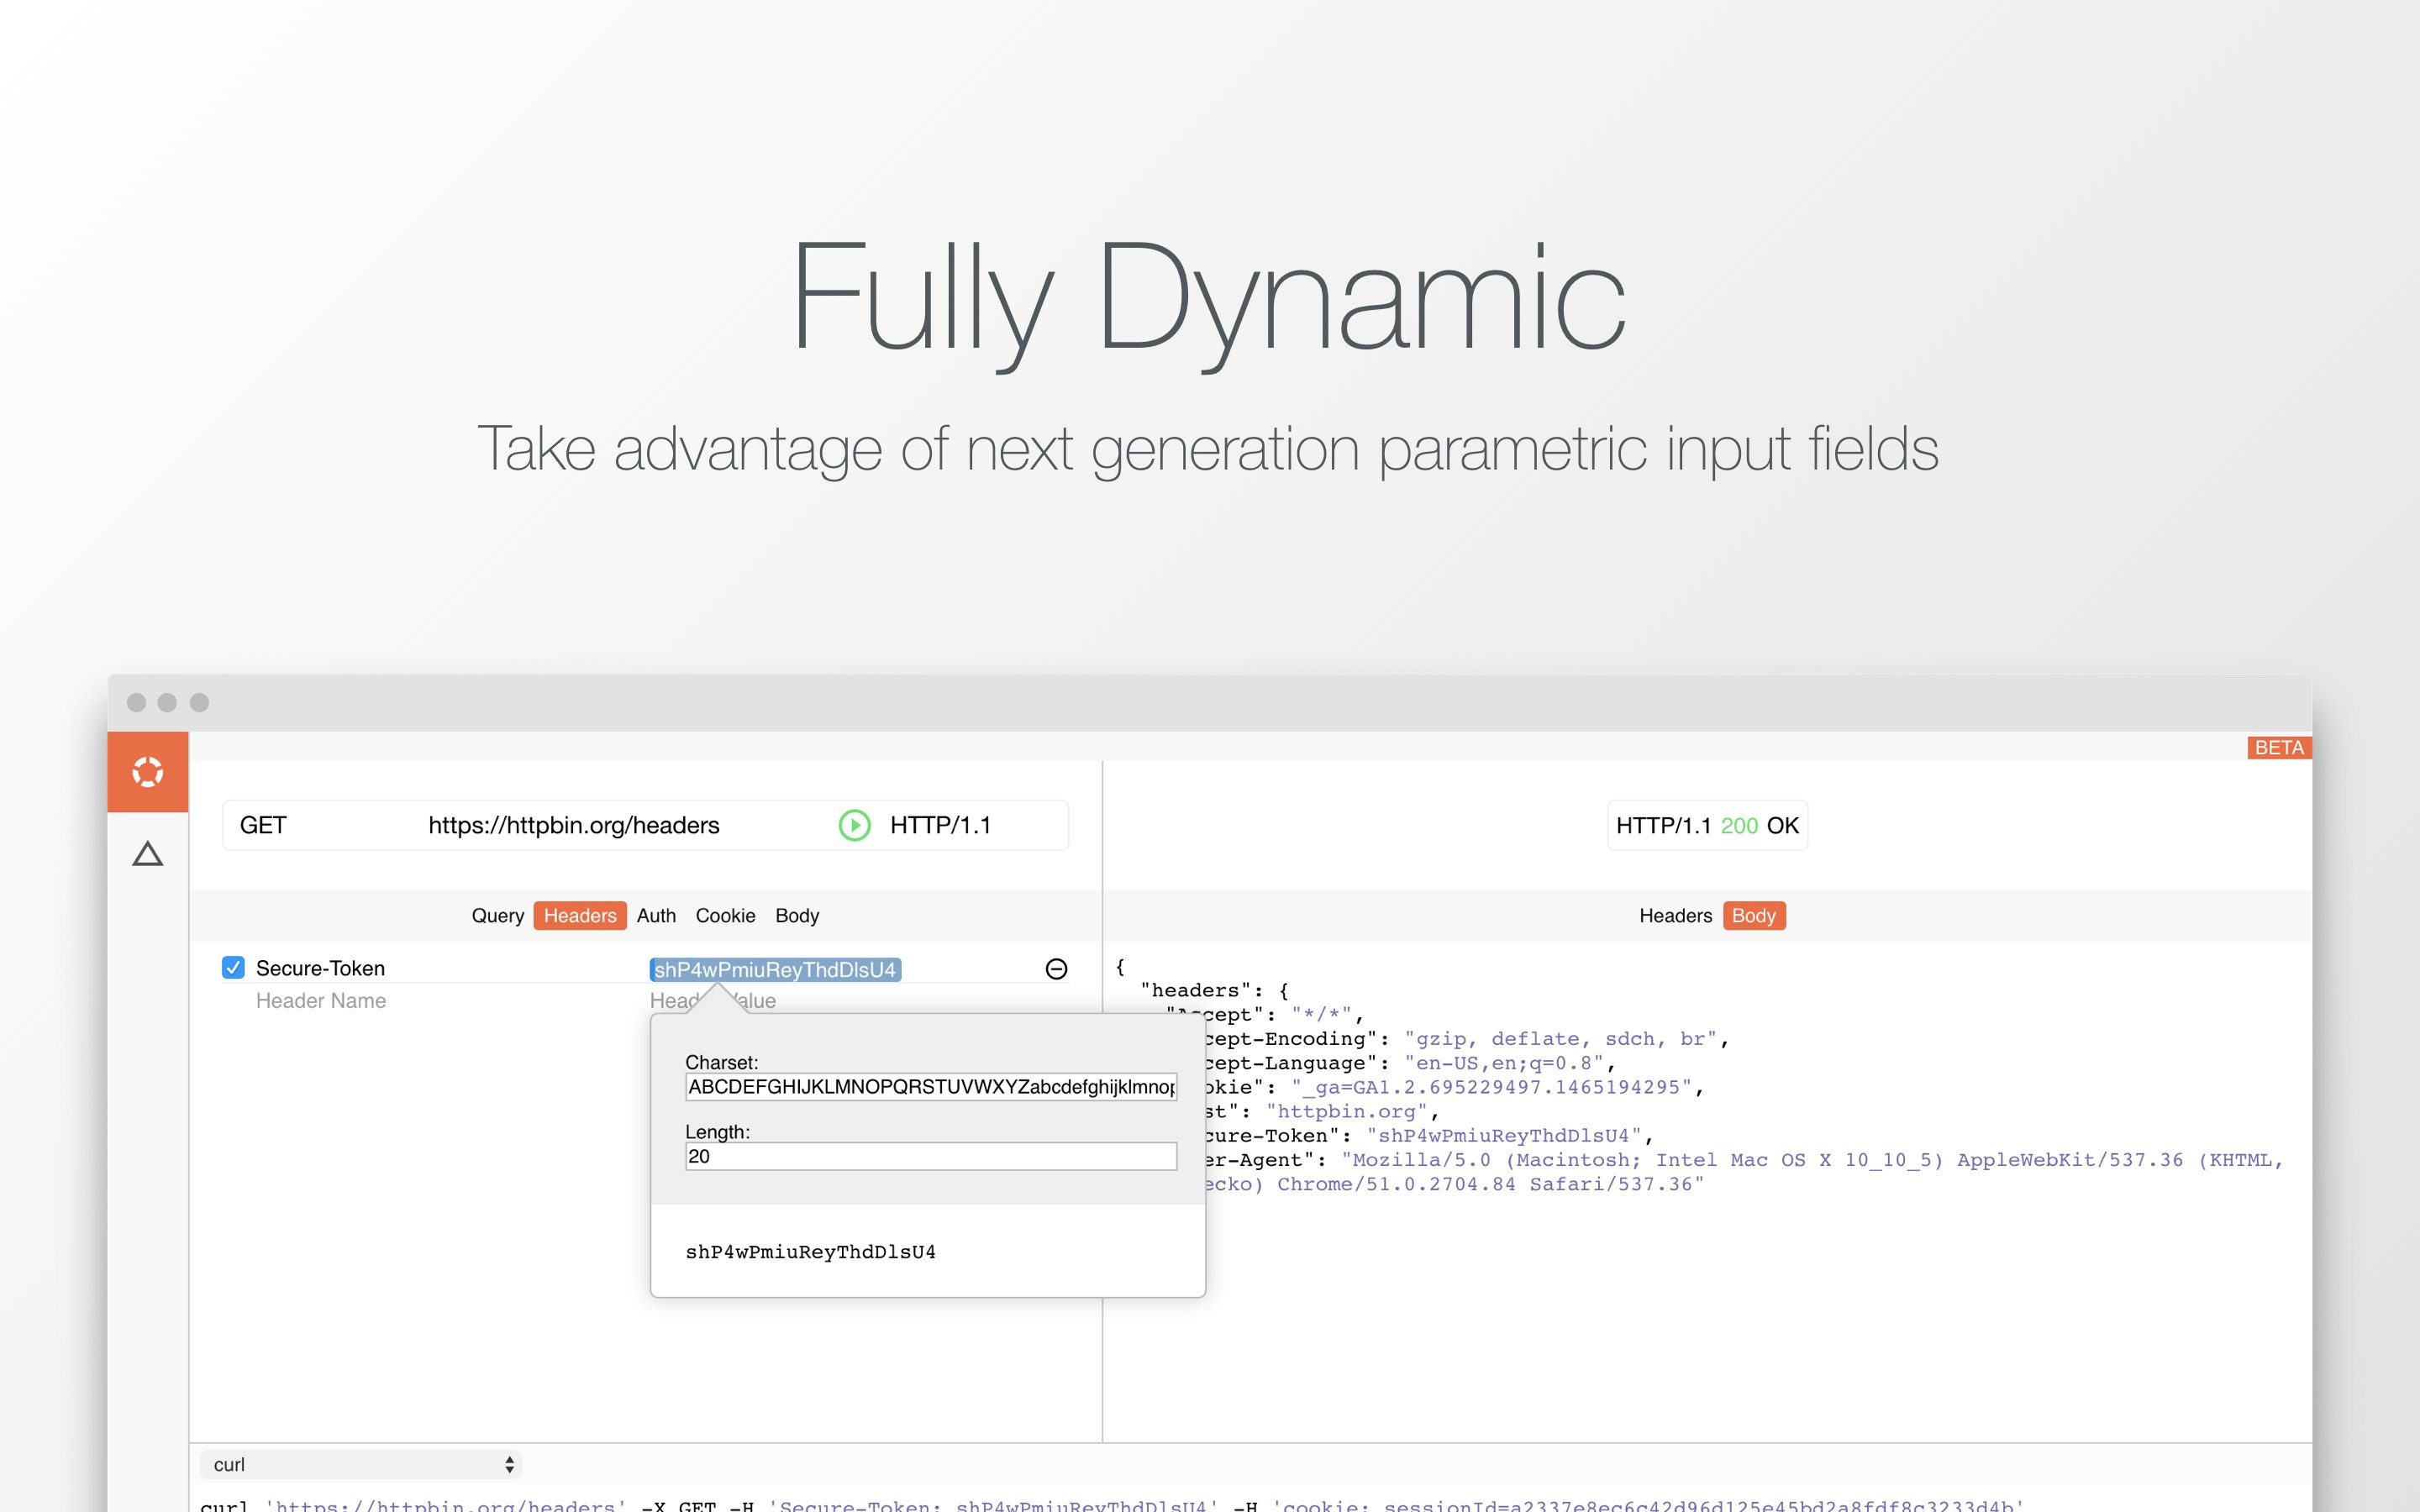Click the highlighted shP4wPmiuReyThdDlsU4 dynamic token
This screenshot has height=1512, width=2420.
point(775,969)
